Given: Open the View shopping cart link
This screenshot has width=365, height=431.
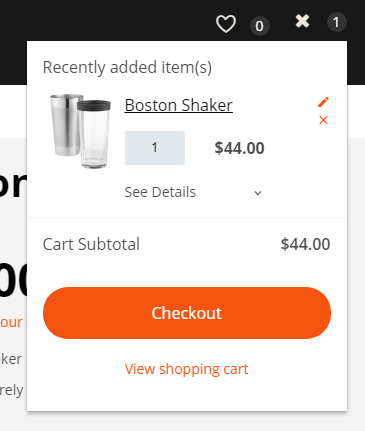Looking at the screenshot, I should pos(187,369).
